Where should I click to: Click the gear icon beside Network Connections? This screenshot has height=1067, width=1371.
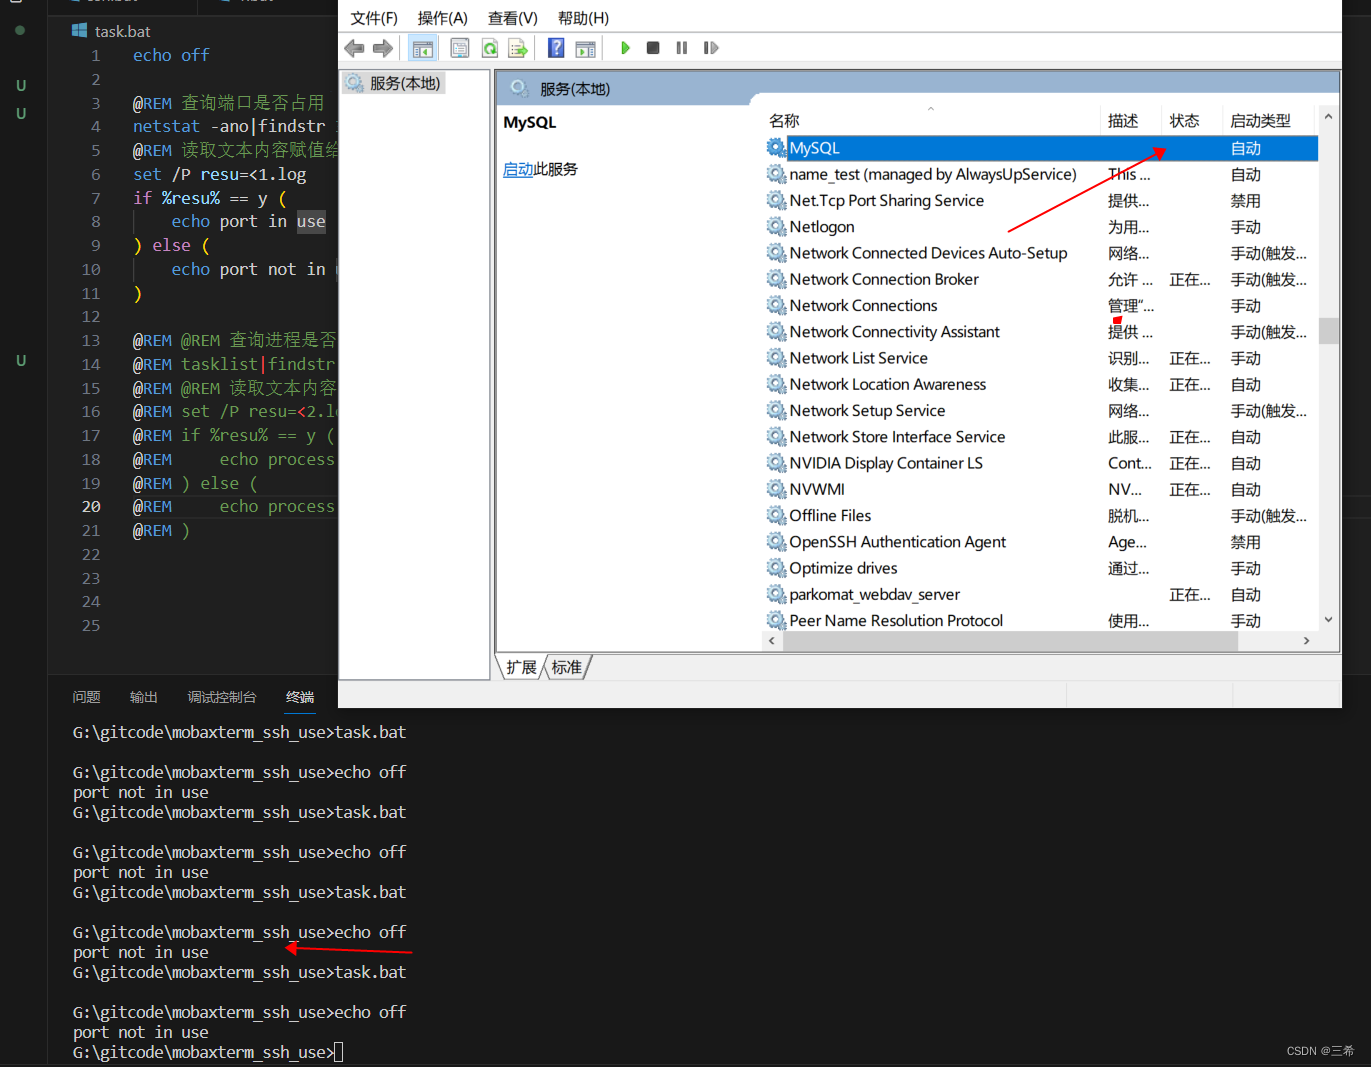pos(776,305)
